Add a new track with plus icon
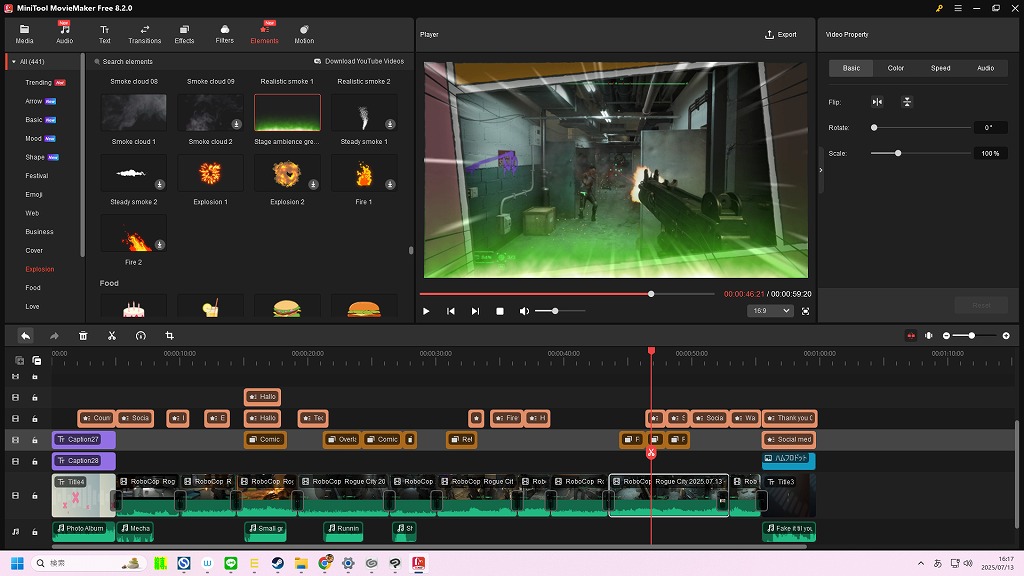1024x576 pixels. (x=19, y=360)
